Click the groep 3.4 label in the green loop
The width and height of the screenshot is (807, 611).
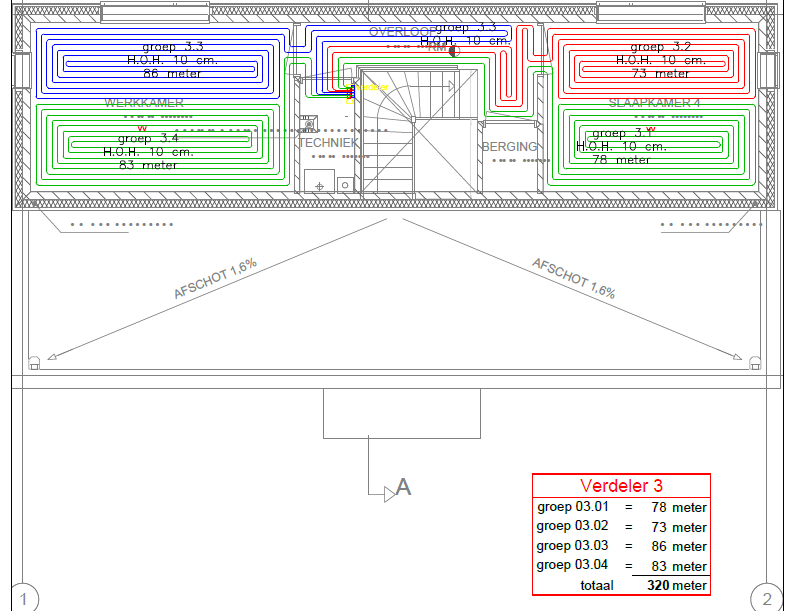click(x=148, y=138)
